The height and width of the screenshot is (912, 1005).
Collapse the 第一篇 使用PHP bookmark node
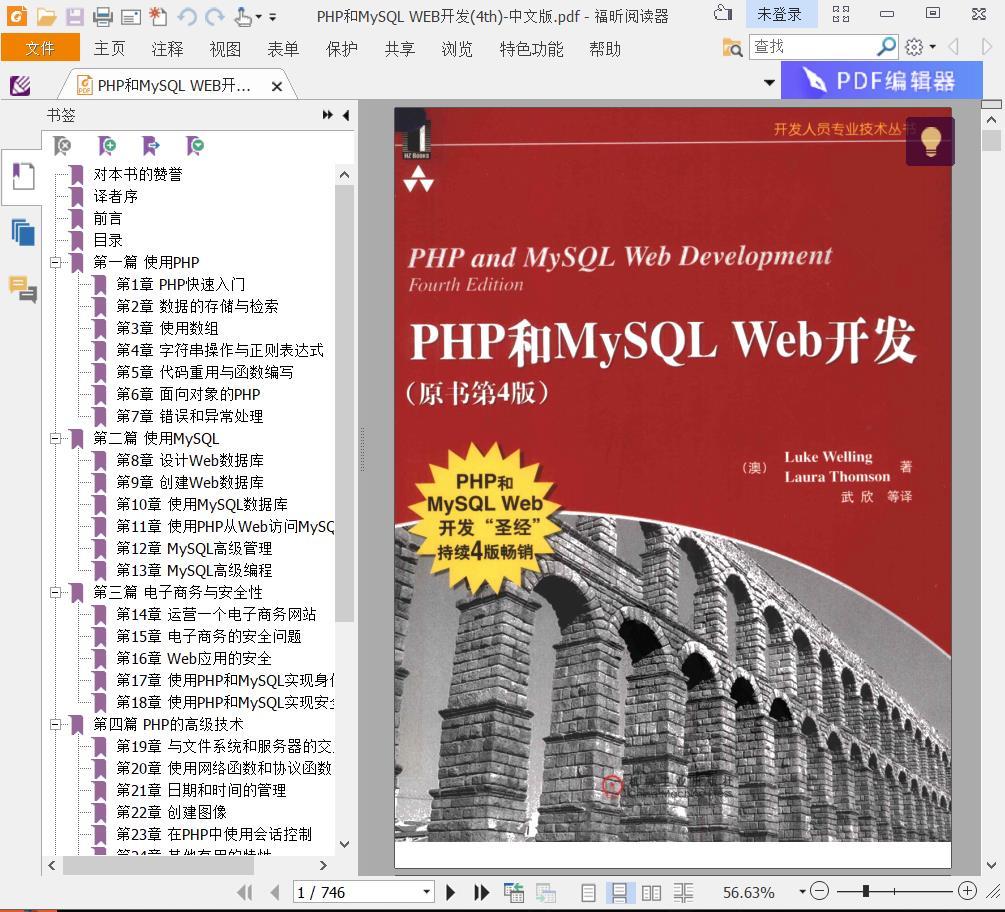(56, 262)
